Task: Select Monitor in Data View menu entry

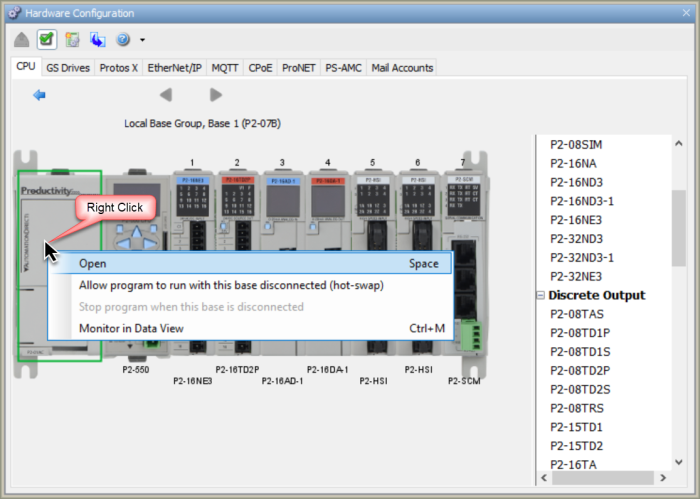Action: (x=131, y=328)
